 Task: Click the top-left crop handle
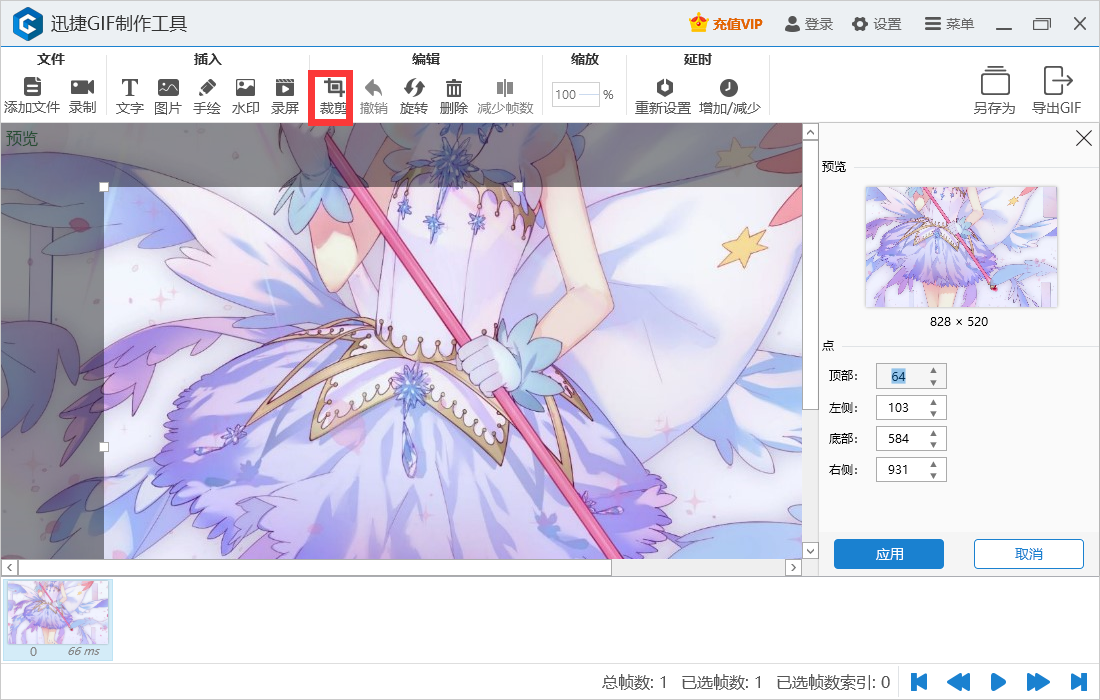[105, 187]
